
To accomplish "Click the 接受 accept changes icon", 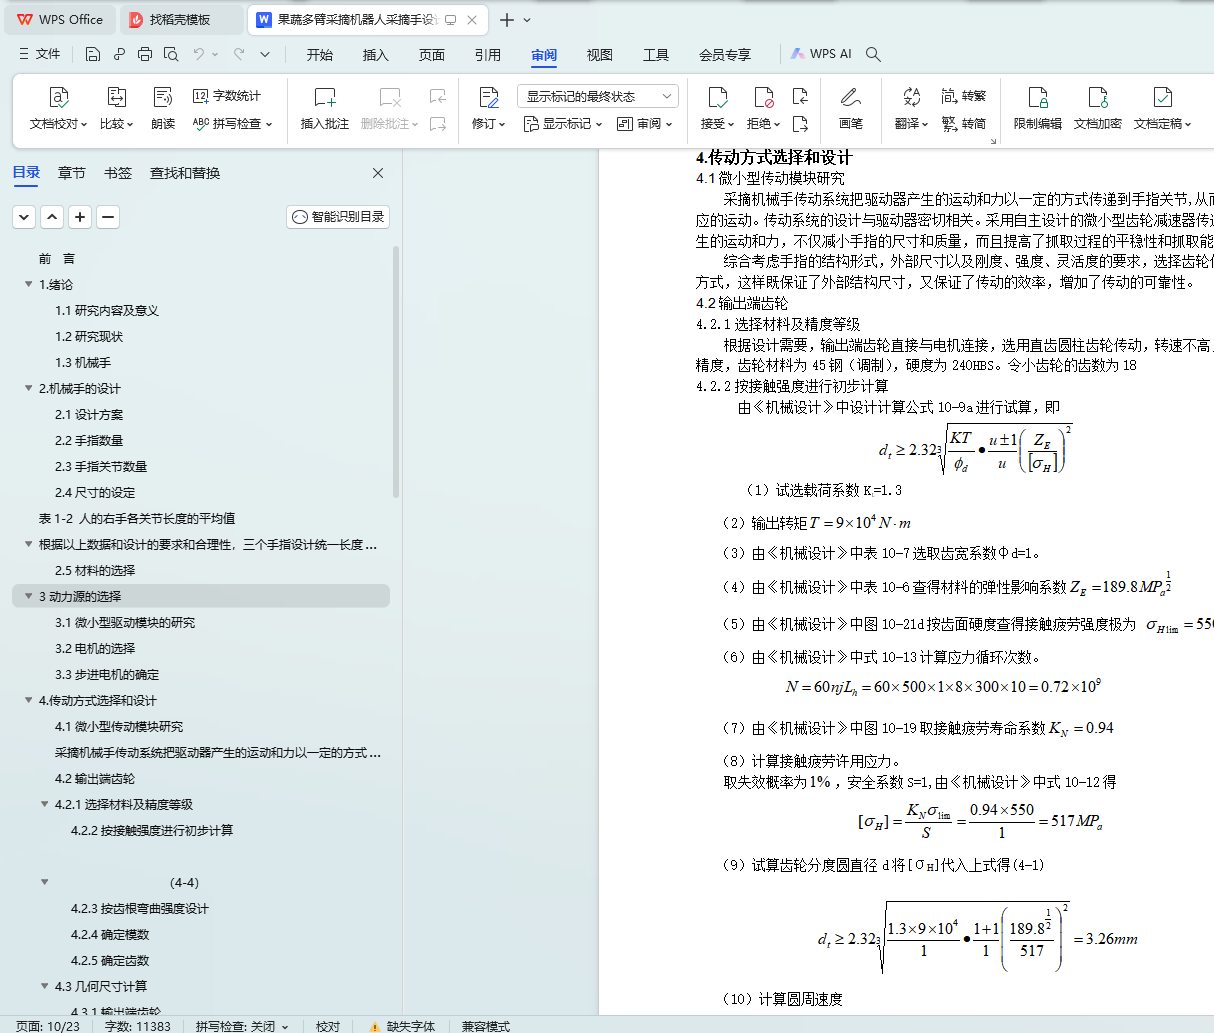I will pyautogui.click(x=717, y=97).
